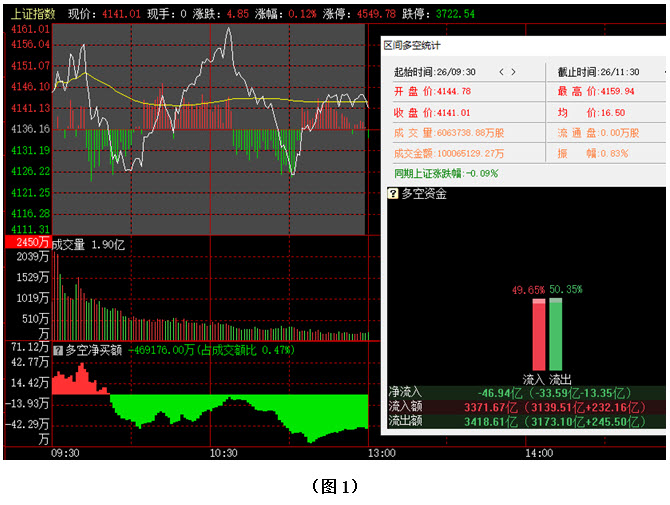The height and width of the screenshot is (505, 670).
Task: Click the 14:00 marker on time axis
Action: [x=539, y=453]
